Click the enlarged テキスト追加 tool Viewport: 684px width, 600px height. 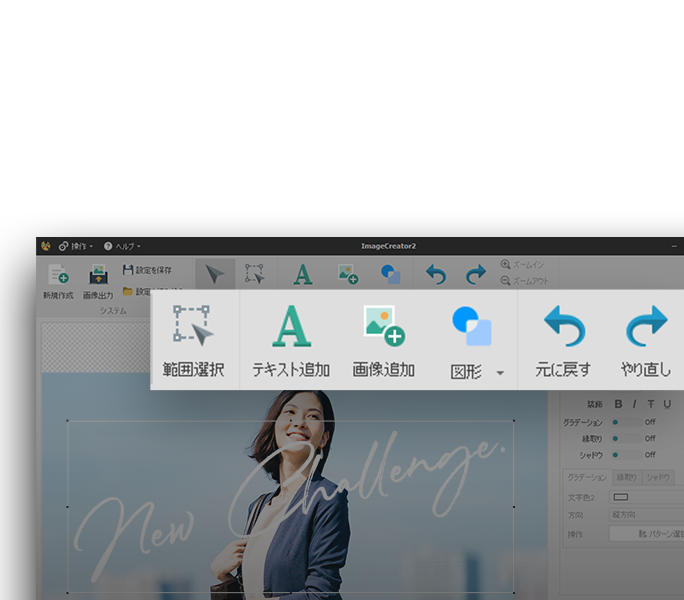[291, 340]
